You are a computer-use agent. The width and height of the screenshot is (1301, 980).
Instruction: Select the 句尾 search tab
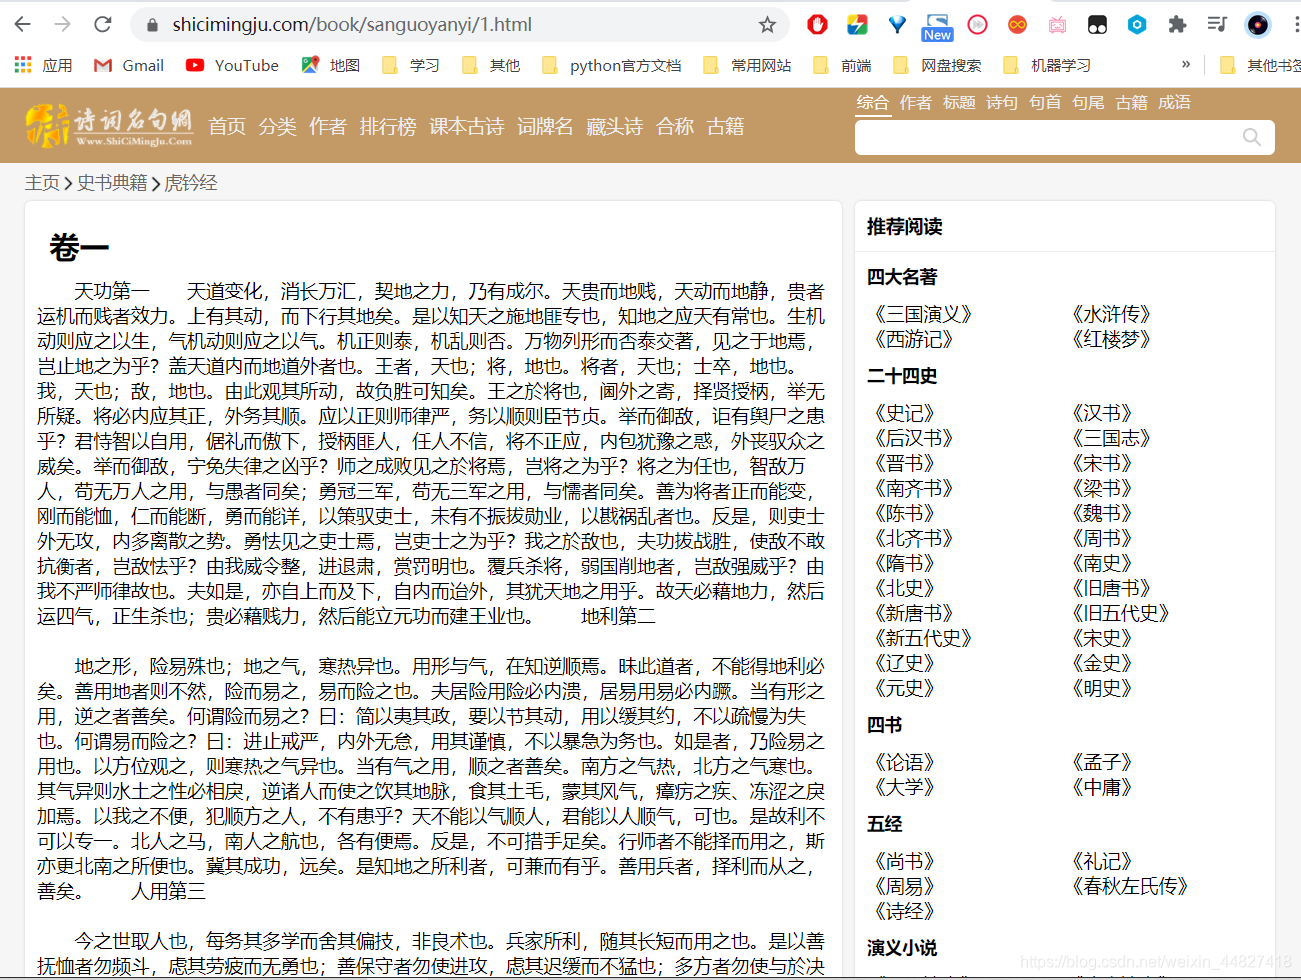[x=1088, y=102]
